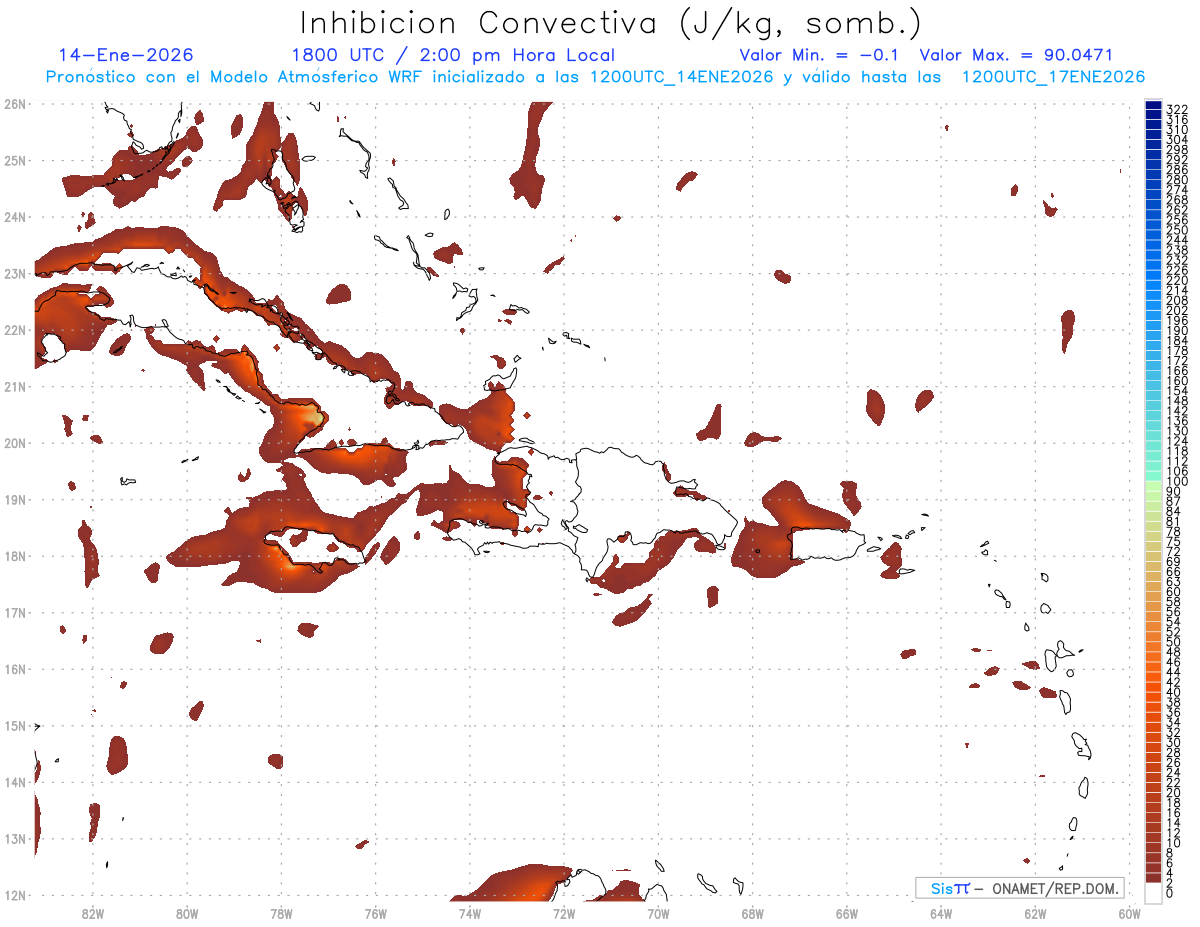Click '1800 UTC / 2:00 pm Hora Local'
This screenshot has width=1200, height=927.
(453, 55)
